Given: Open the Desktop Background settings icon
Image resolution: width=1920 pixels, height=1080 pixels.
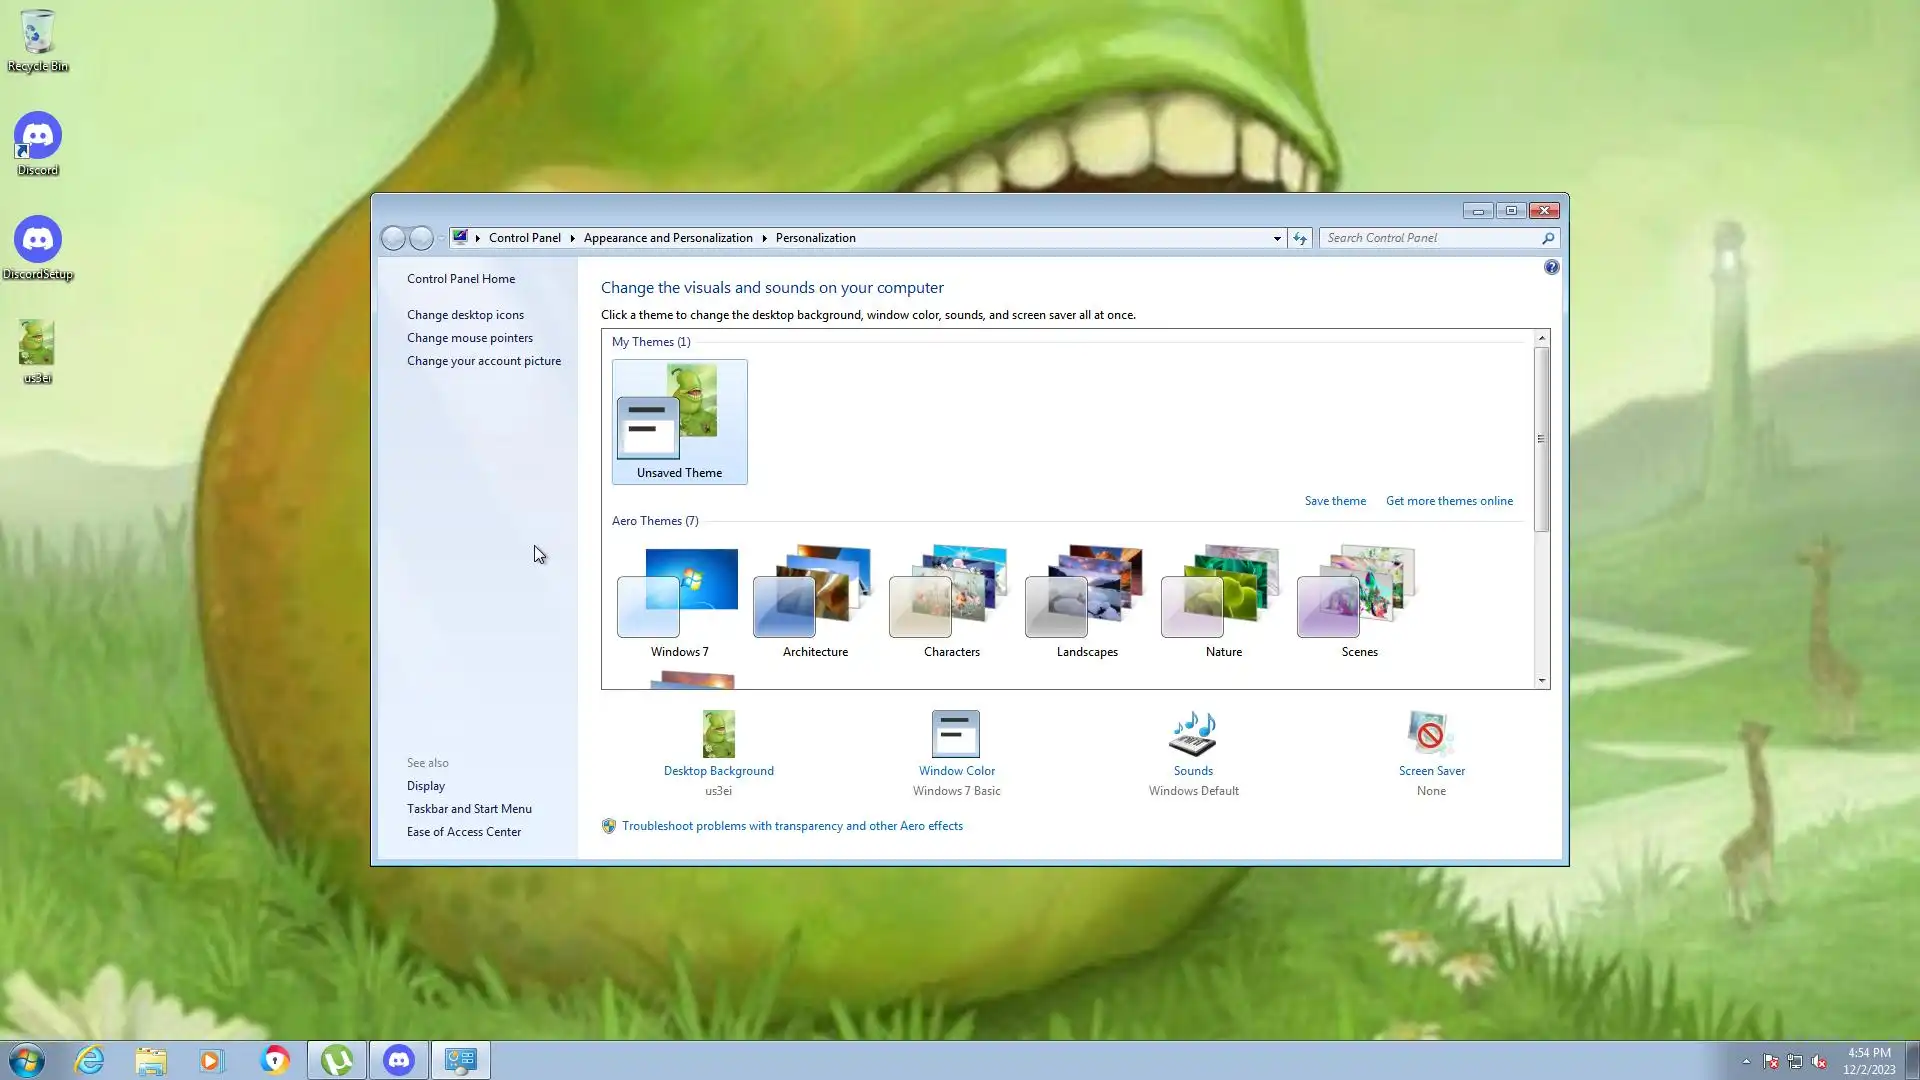Looking at the screenshot, I should (x=718, y=735).
